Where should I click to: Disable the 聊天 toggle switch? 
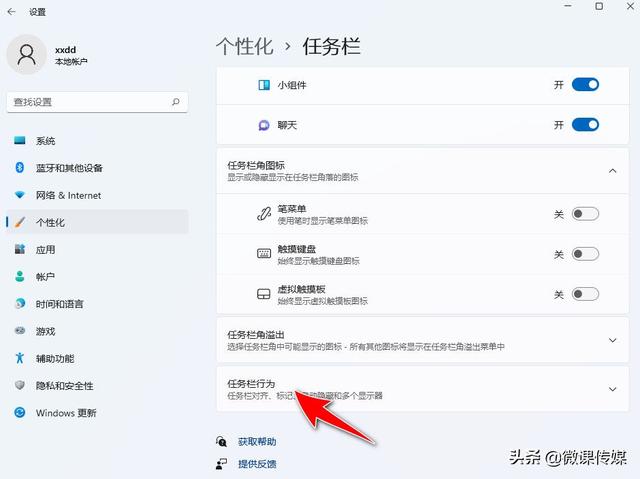click(585, 125)
